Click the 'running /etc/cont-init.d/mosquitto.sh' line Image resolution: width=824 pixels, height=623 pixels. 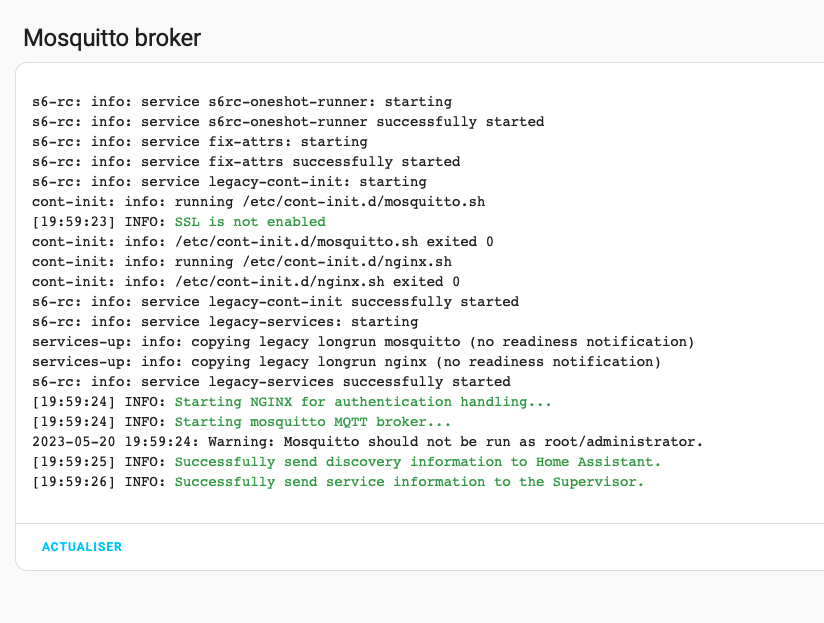coord(259,202)
